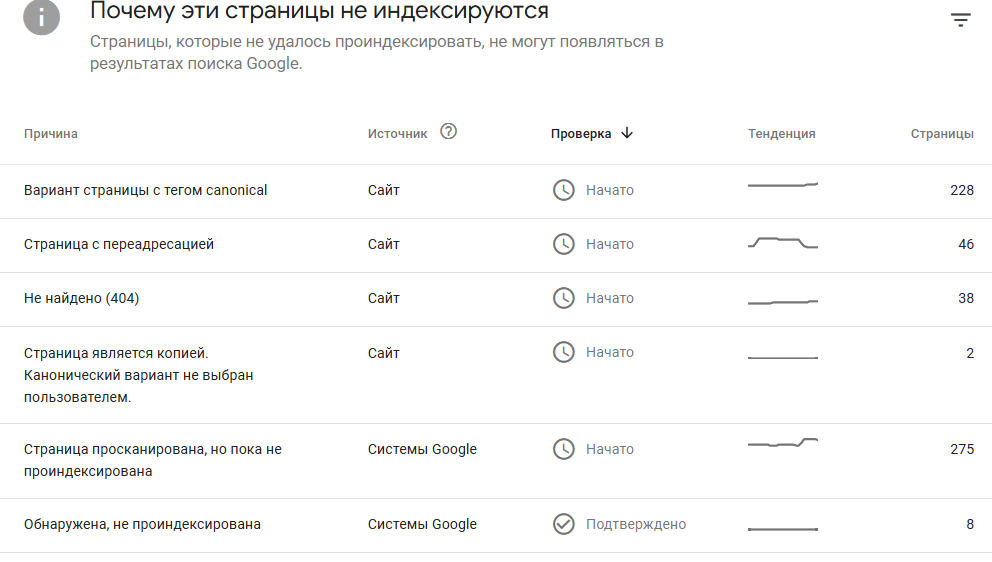Click the help icon next to Источник

coord(449,132)
